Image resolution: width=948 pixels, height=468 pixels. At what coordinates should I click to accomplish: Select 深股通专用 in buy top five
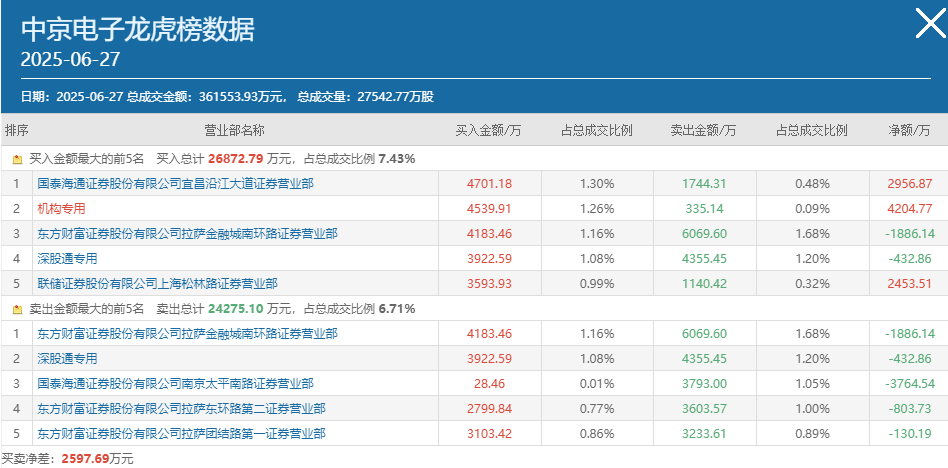67,259
